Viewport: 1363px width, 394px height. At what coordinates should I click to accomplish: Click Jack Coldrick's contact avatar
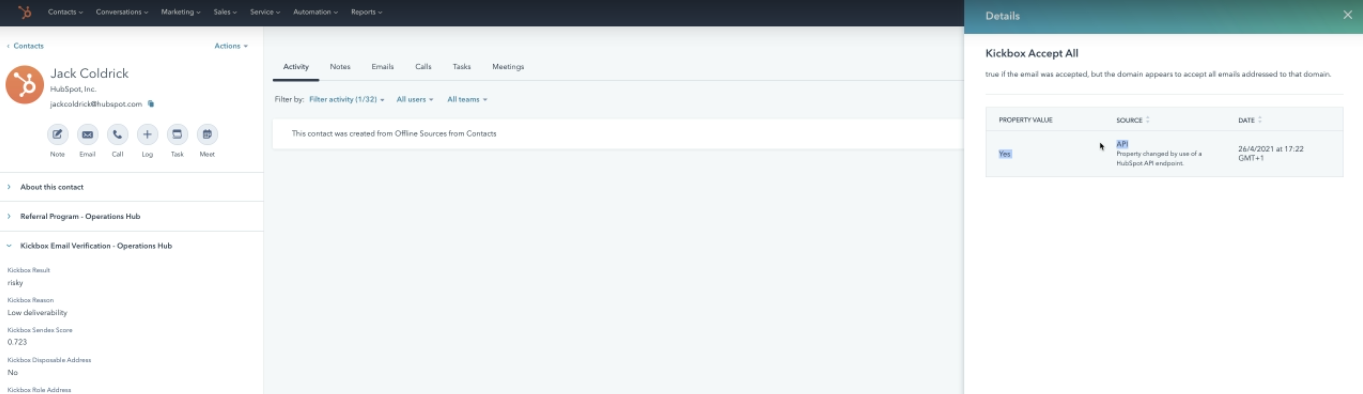point(24,85)
